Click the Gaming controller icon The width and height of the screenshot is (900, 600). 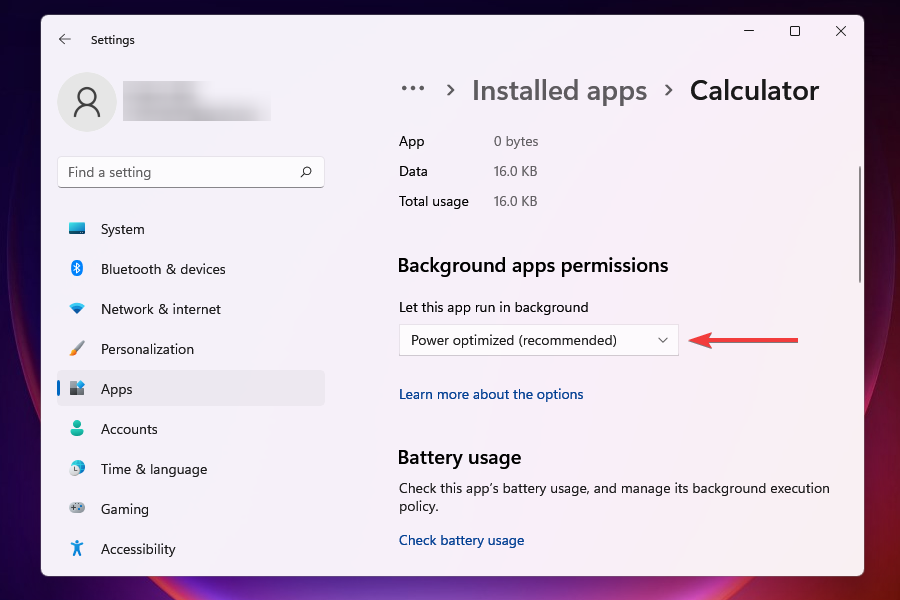tap(77, 509)
